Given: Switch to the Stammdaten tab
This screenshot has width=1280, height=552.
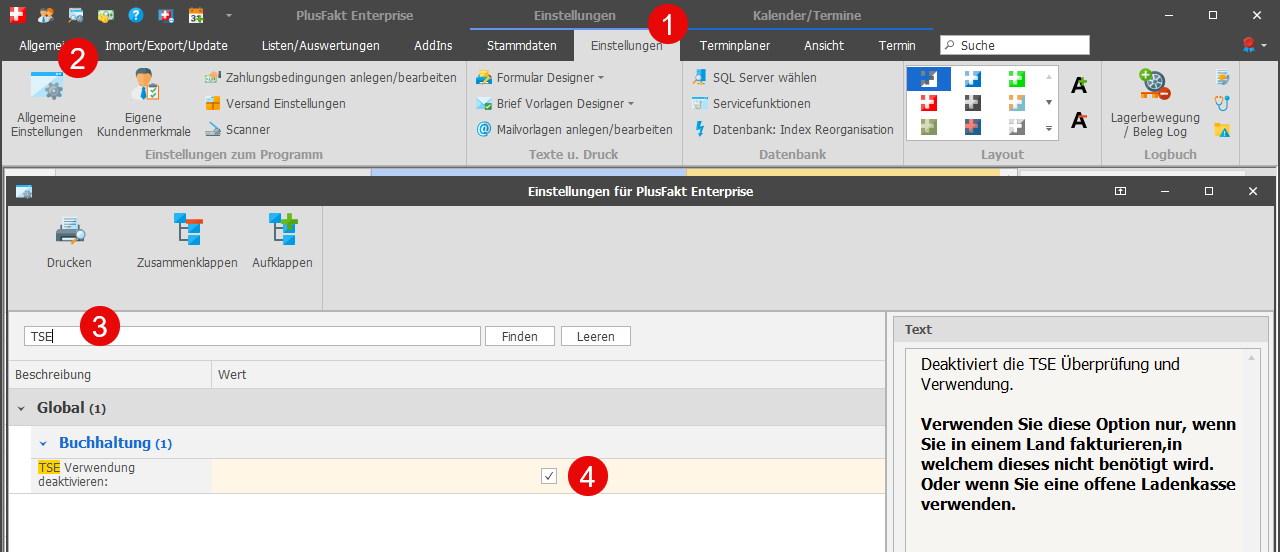Looking at the screenshot, I should 522,45.
